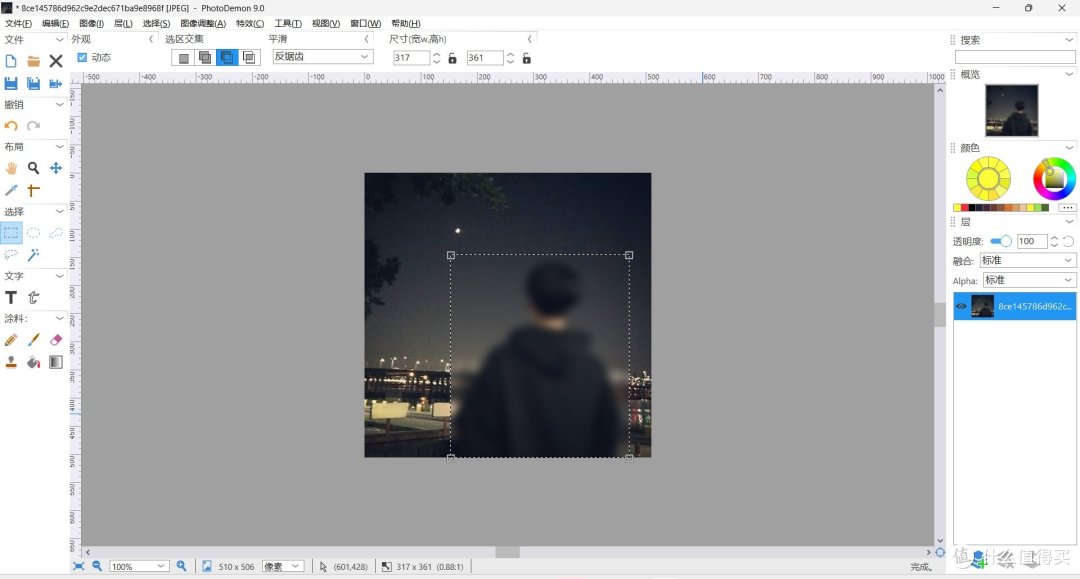Select the Hand pan tool
The width and height of the screenshot is (1080, 579).
pos(11,168)
